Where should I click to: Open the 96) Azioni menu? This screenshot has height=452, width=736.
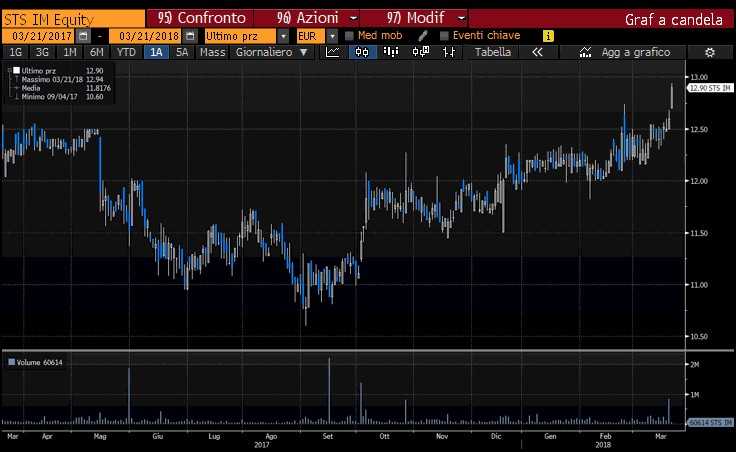point(307,18)
